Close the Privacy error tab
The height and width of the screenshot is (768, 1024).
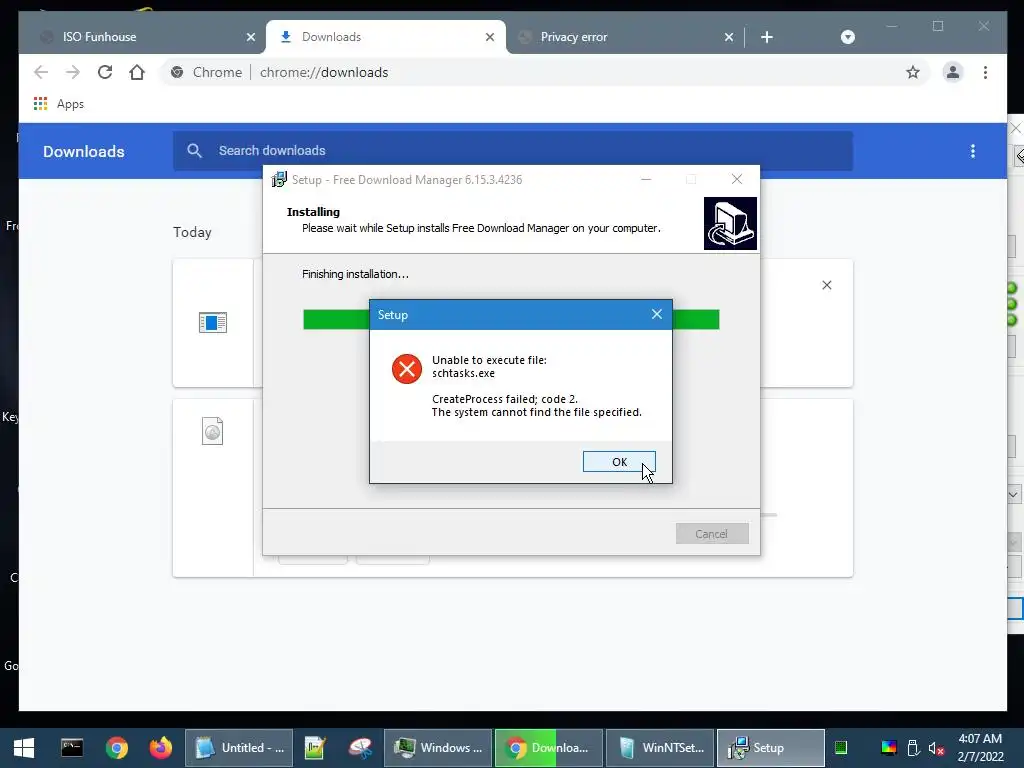pos(729,37)
